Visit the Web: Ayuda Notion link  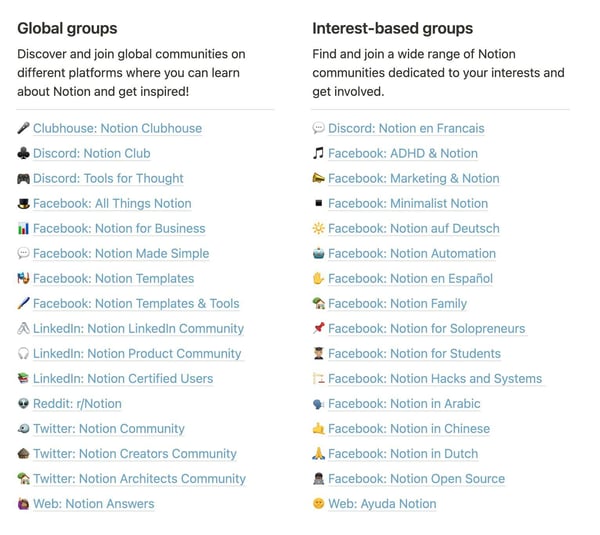tap(382, 504)
